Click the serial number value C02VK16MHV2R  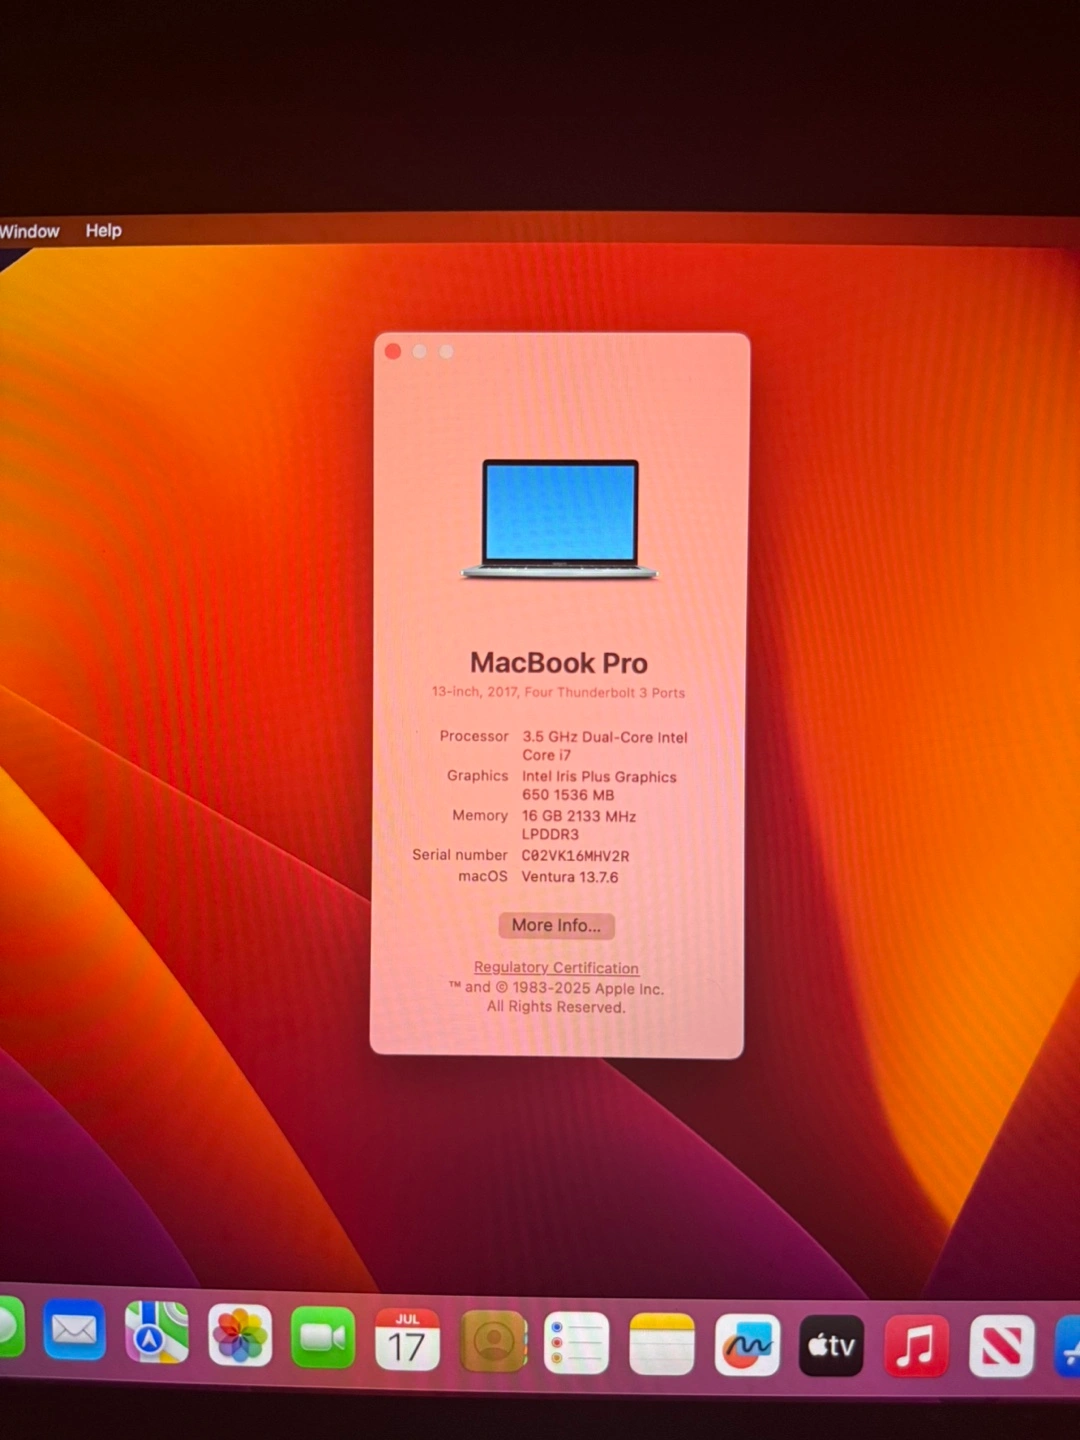[x=575, y=856]
